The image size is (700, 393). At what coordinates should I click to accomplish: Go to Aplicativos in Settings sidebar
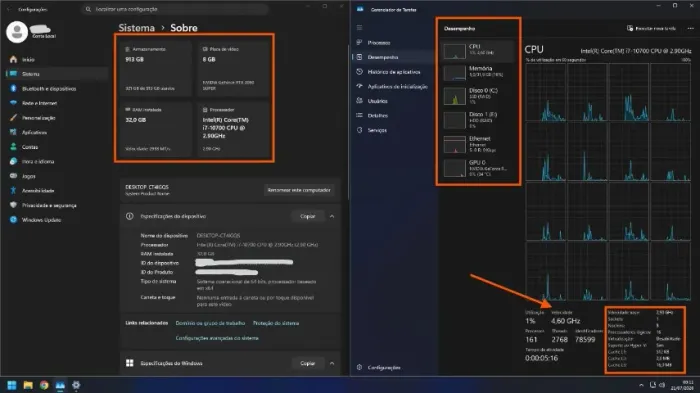pos(34,133)
